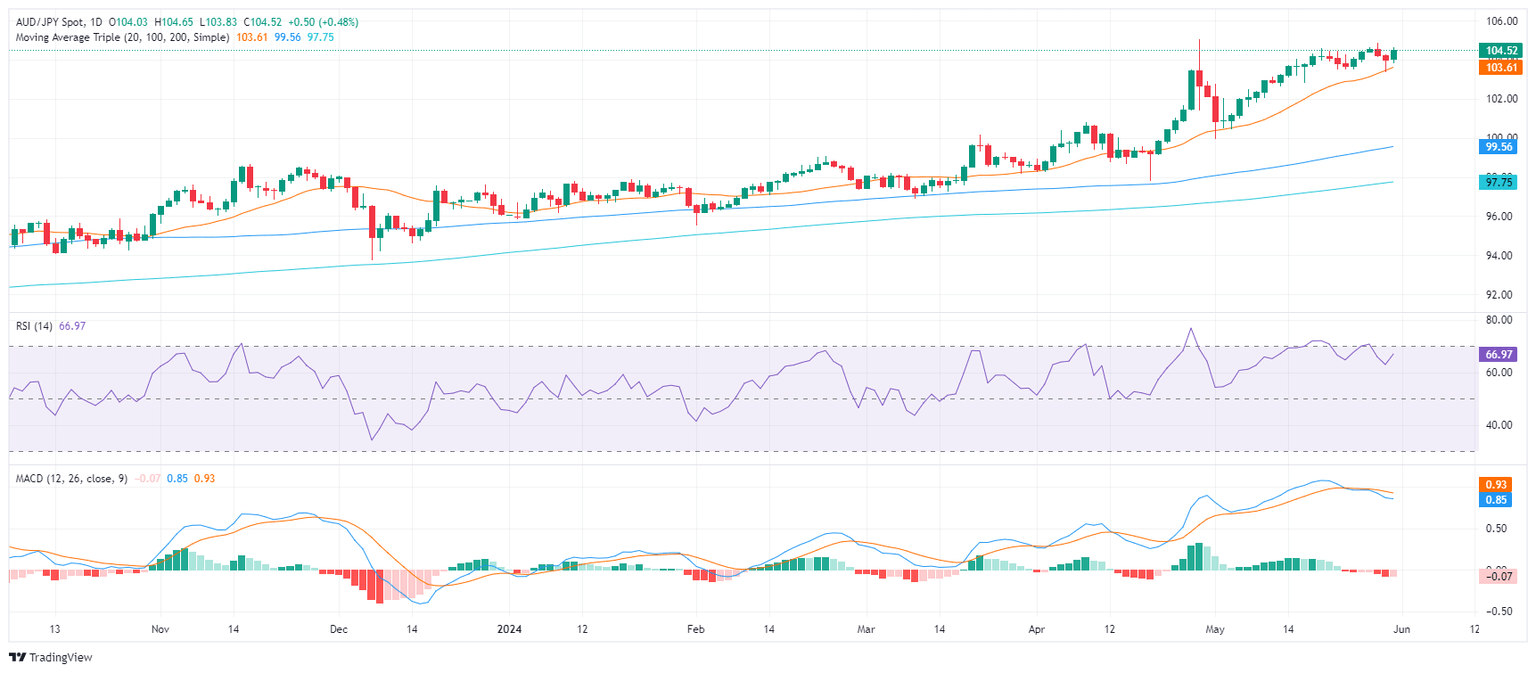Click the TradingView logo icon

[x=17, y=657]
